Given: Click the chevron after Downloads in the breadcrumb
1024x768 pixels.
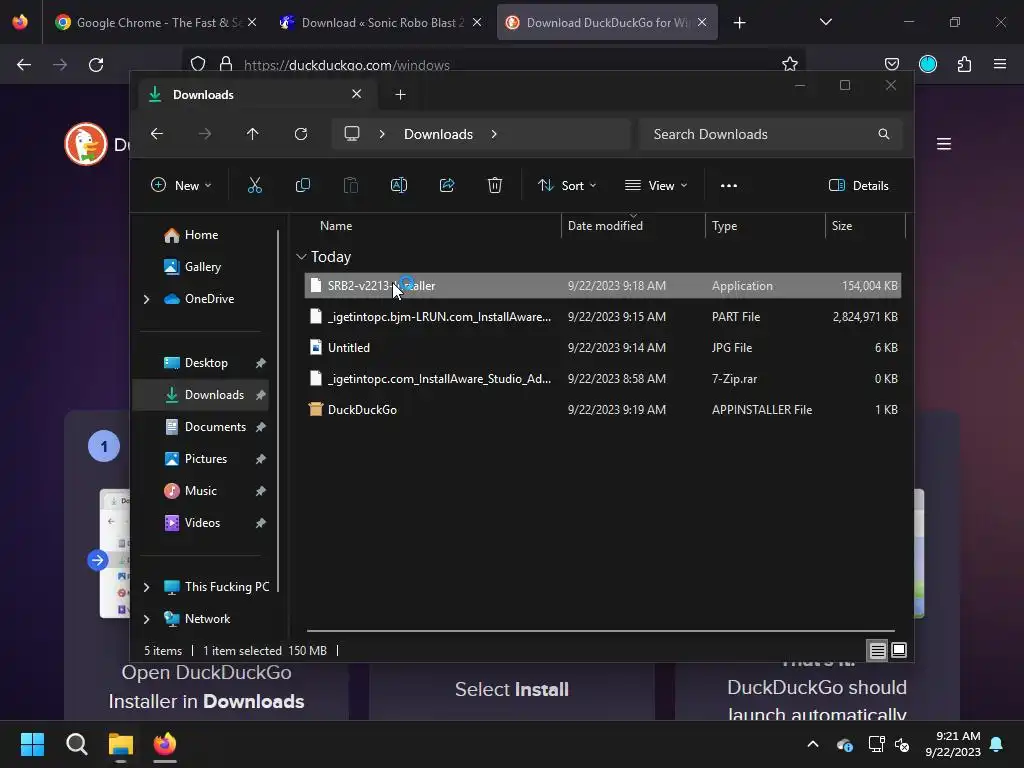Looking at the screenshot, I should pos(494,134).
